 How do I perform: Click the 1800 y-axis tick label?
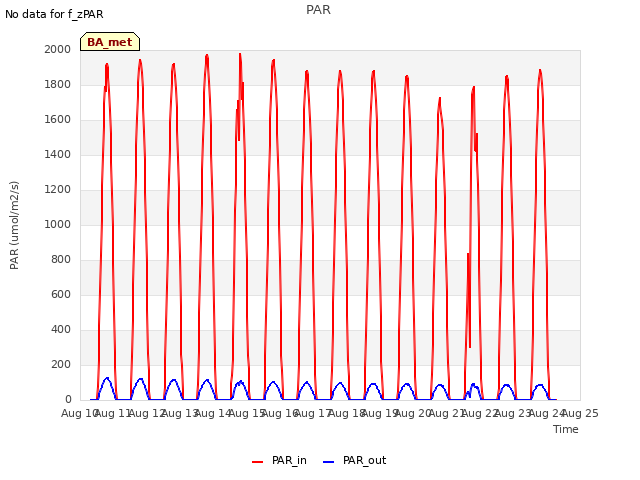58,84
